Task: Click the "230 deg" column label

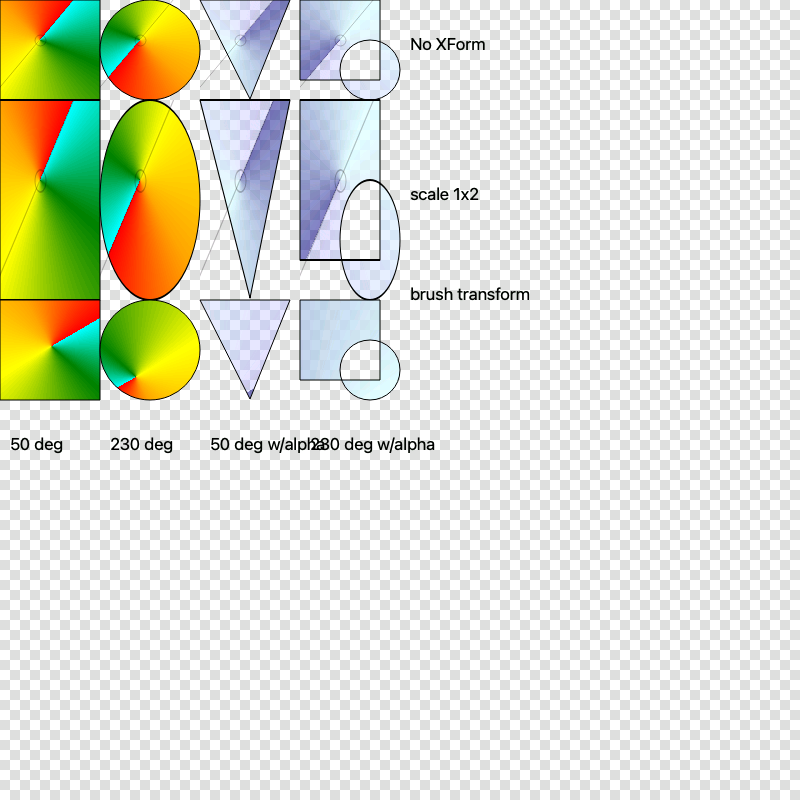Action: coord(141,444)
